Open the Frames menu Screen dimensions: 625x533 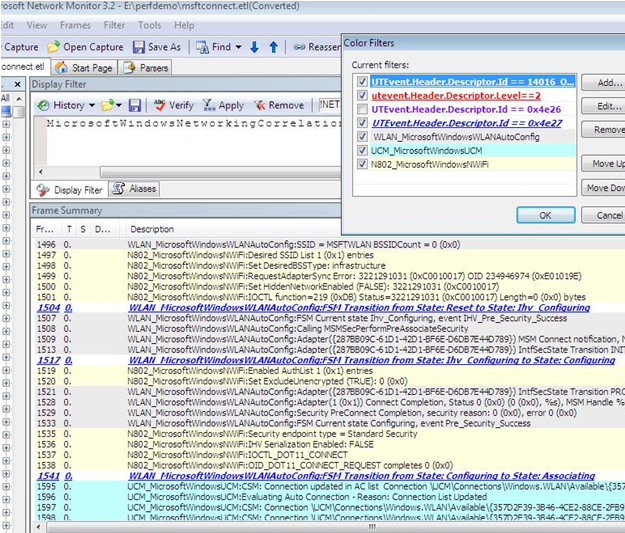click(x=75, y=25)
